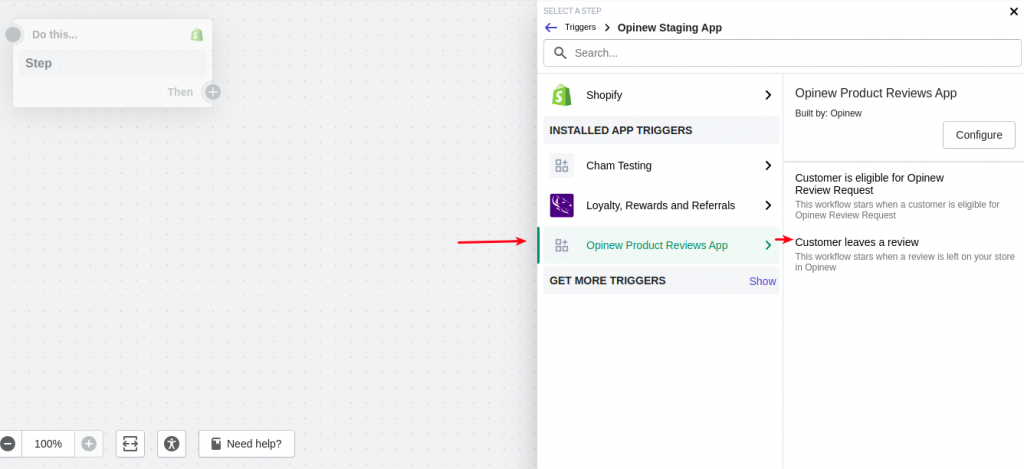Click the Select a Step header text

click(x=573, y=11)
